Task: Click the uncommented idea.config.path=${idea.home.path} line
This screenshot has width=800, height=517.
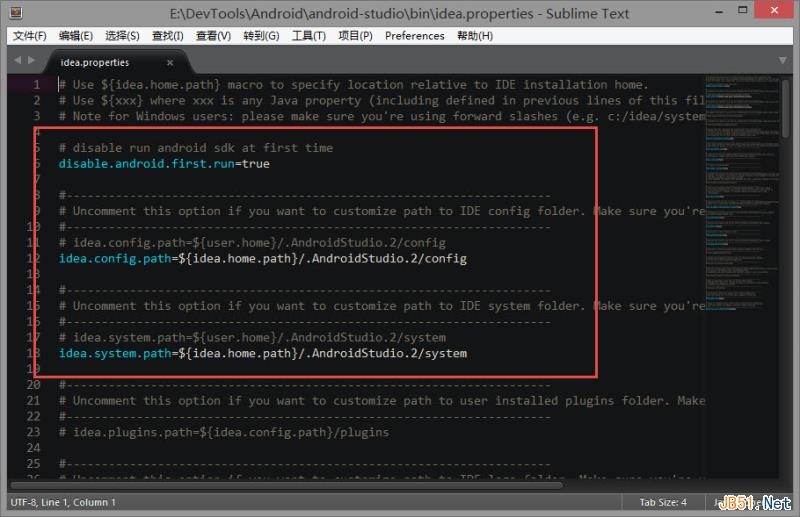Action: click(x=263, y=259)
